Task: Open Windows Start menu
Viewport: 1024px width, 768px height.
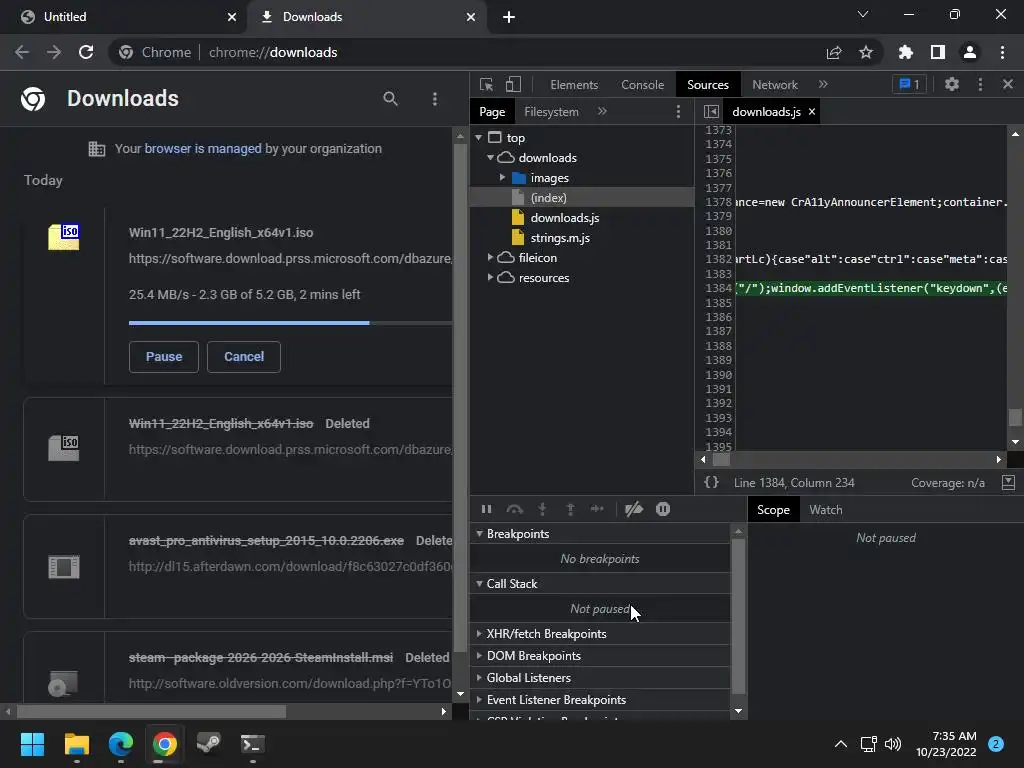Action: pos(32,744)
